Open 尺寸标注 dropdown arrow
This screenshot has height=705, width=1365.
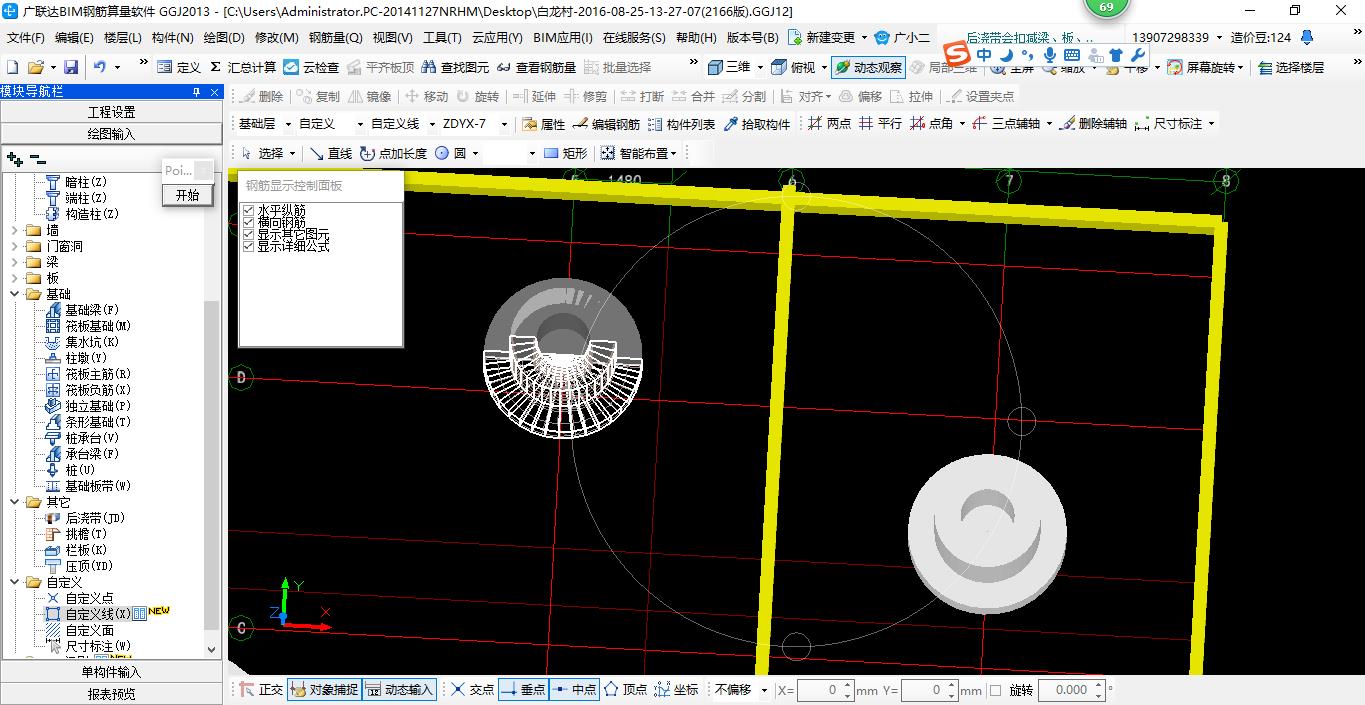pyautogui.click(x=1212, y=124)
